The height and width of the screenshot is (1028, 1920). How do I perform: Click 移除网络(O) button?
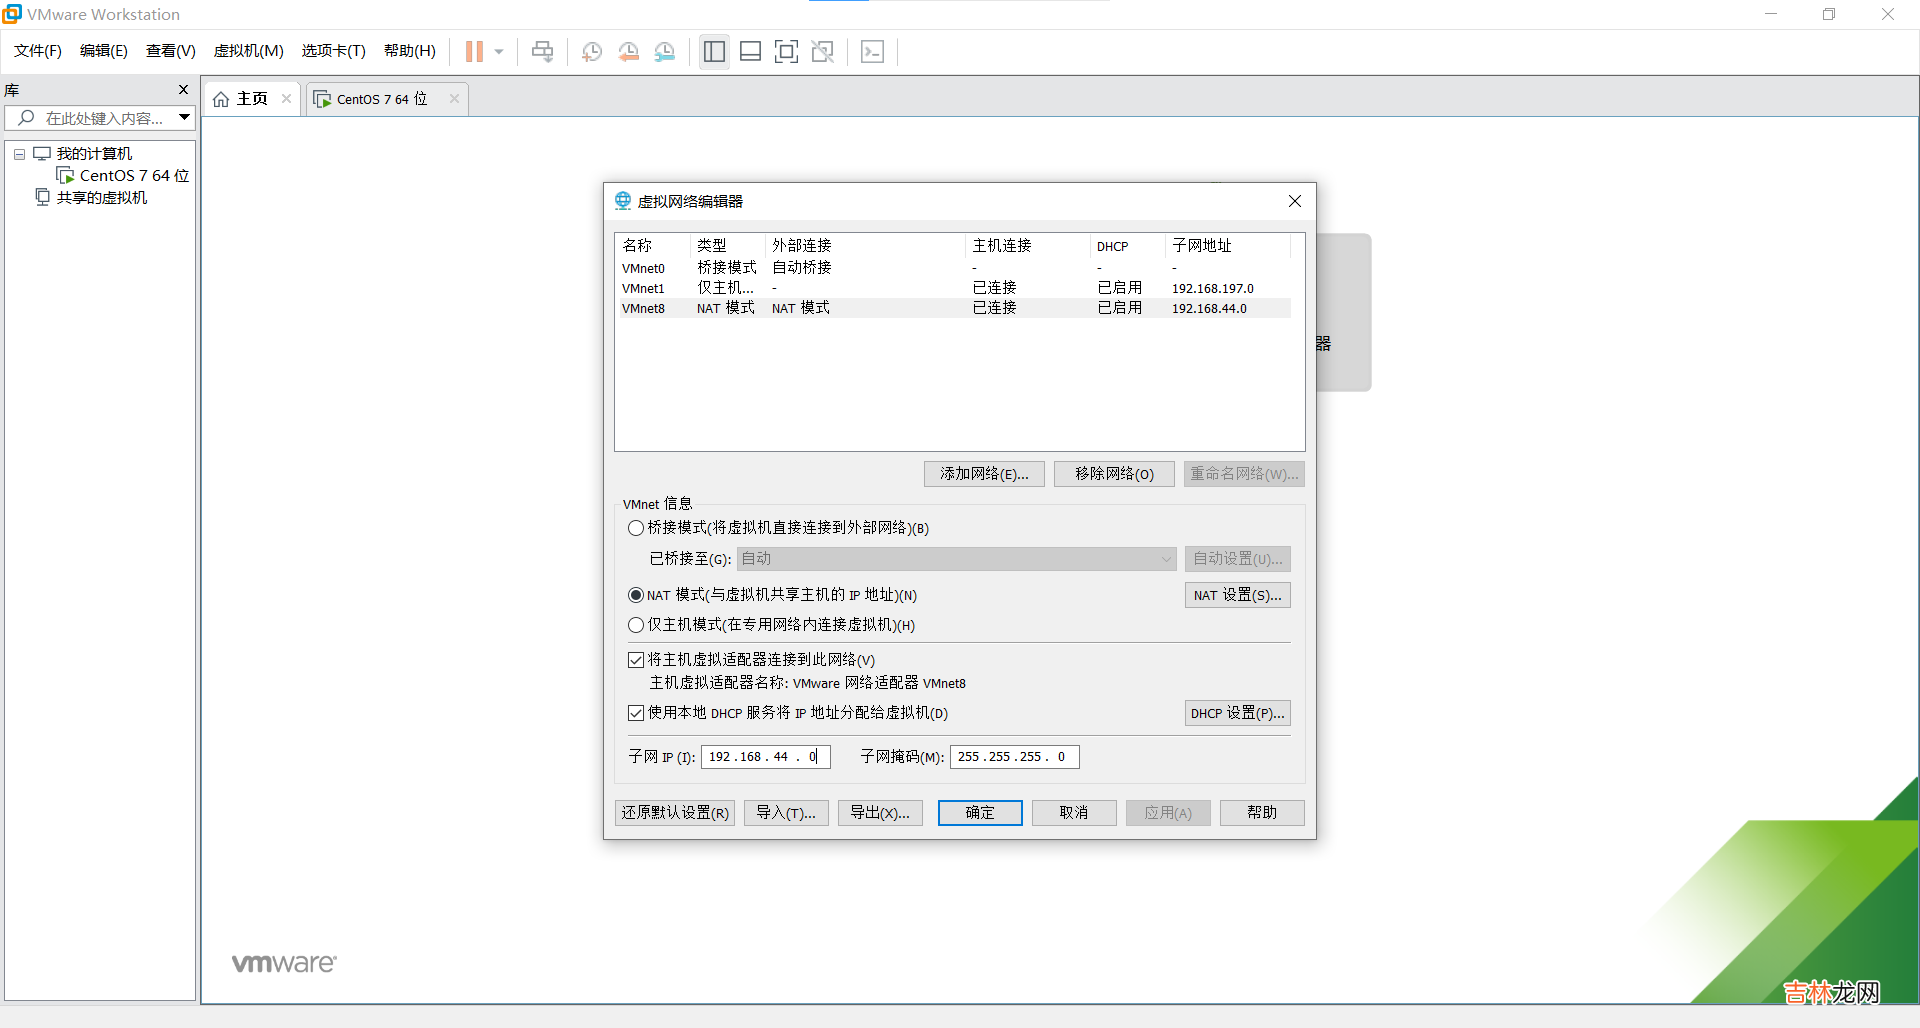coord(1114,474)
